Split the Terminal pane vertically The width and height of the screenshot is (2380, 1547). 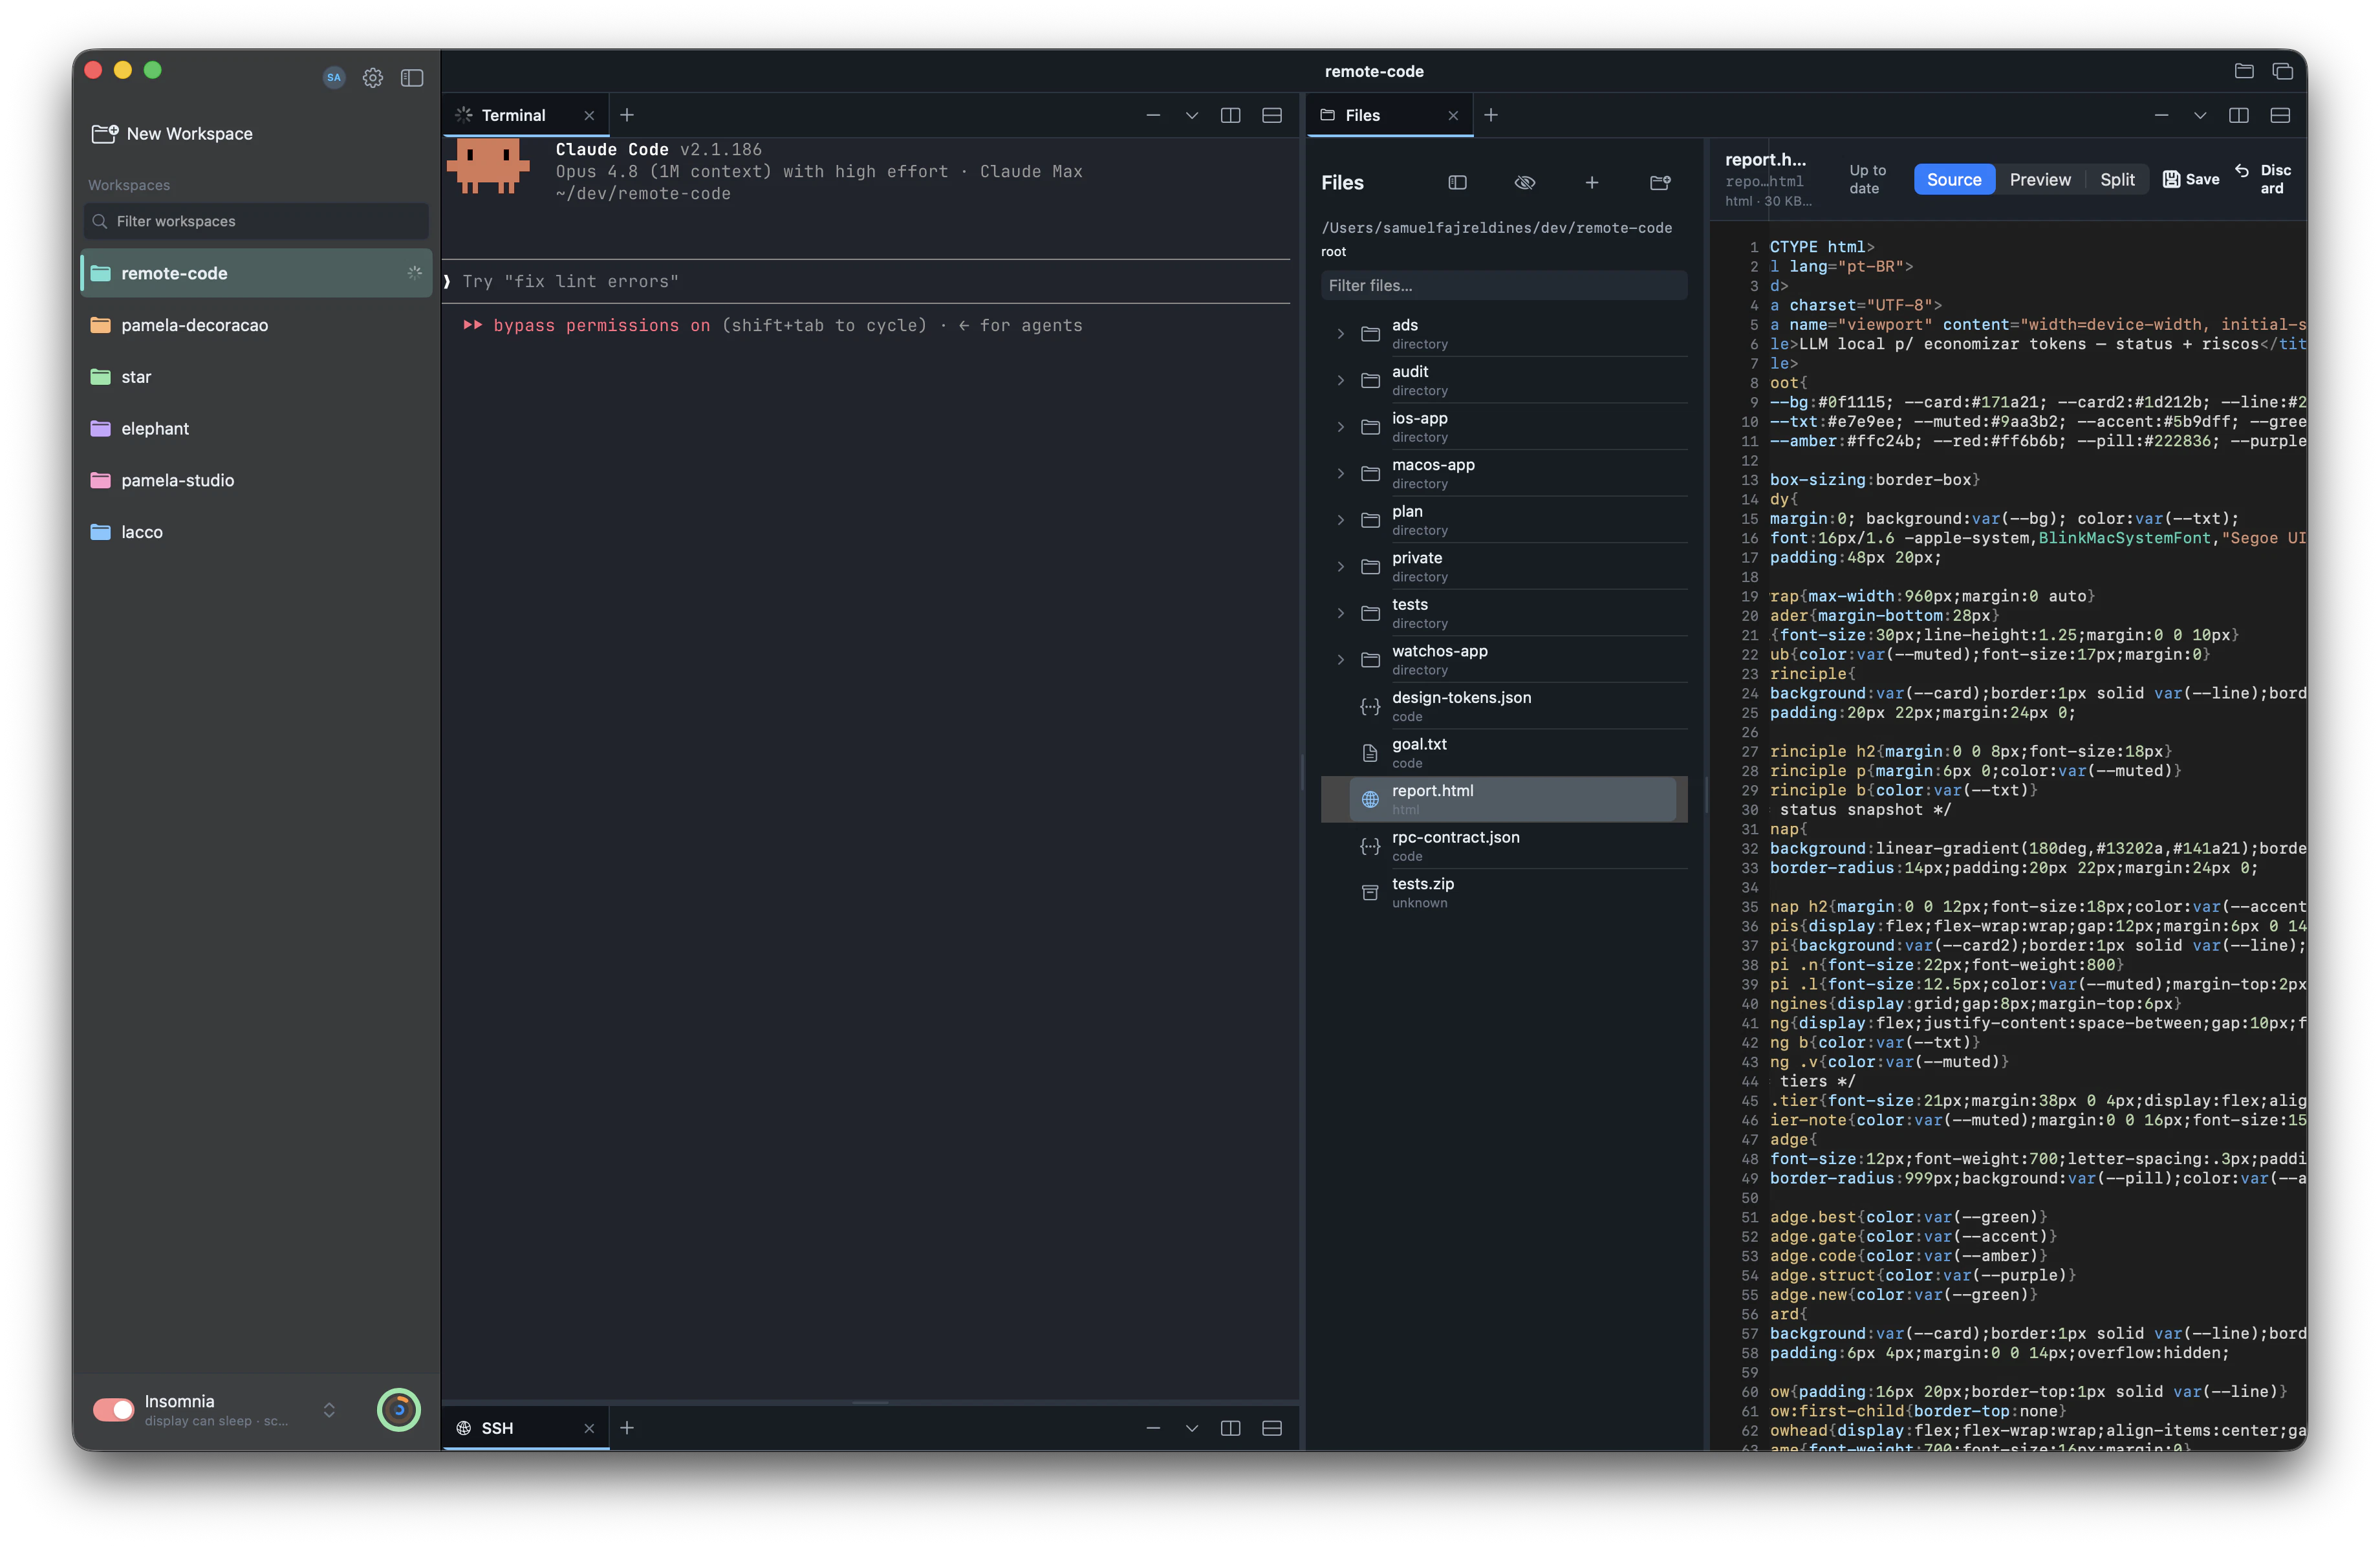(x=1230, y=115)
